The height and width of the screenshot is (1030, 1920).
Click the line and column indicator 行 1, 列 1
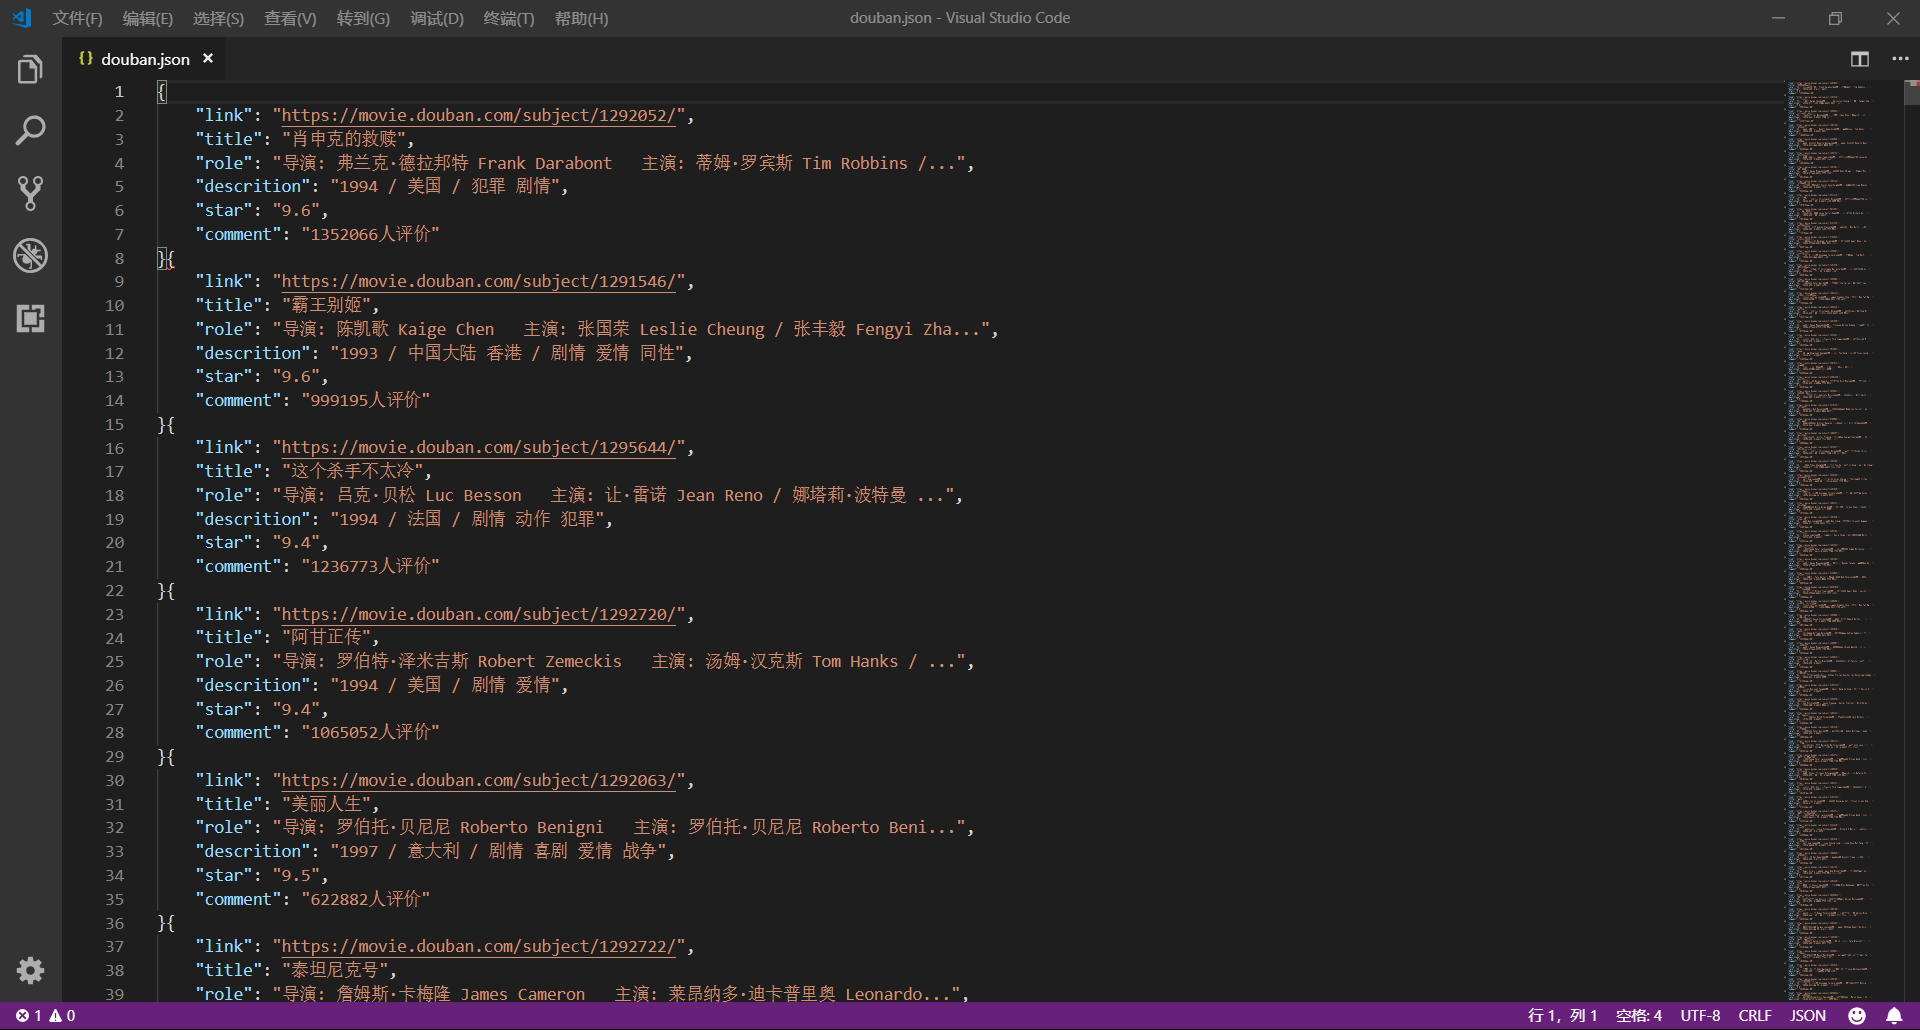click(x=1562, y=1016)
